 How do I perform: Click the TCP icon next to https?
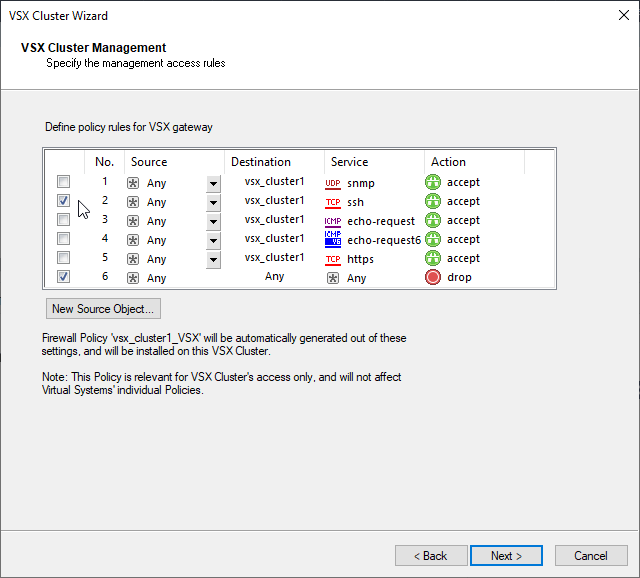coord(333,260)
